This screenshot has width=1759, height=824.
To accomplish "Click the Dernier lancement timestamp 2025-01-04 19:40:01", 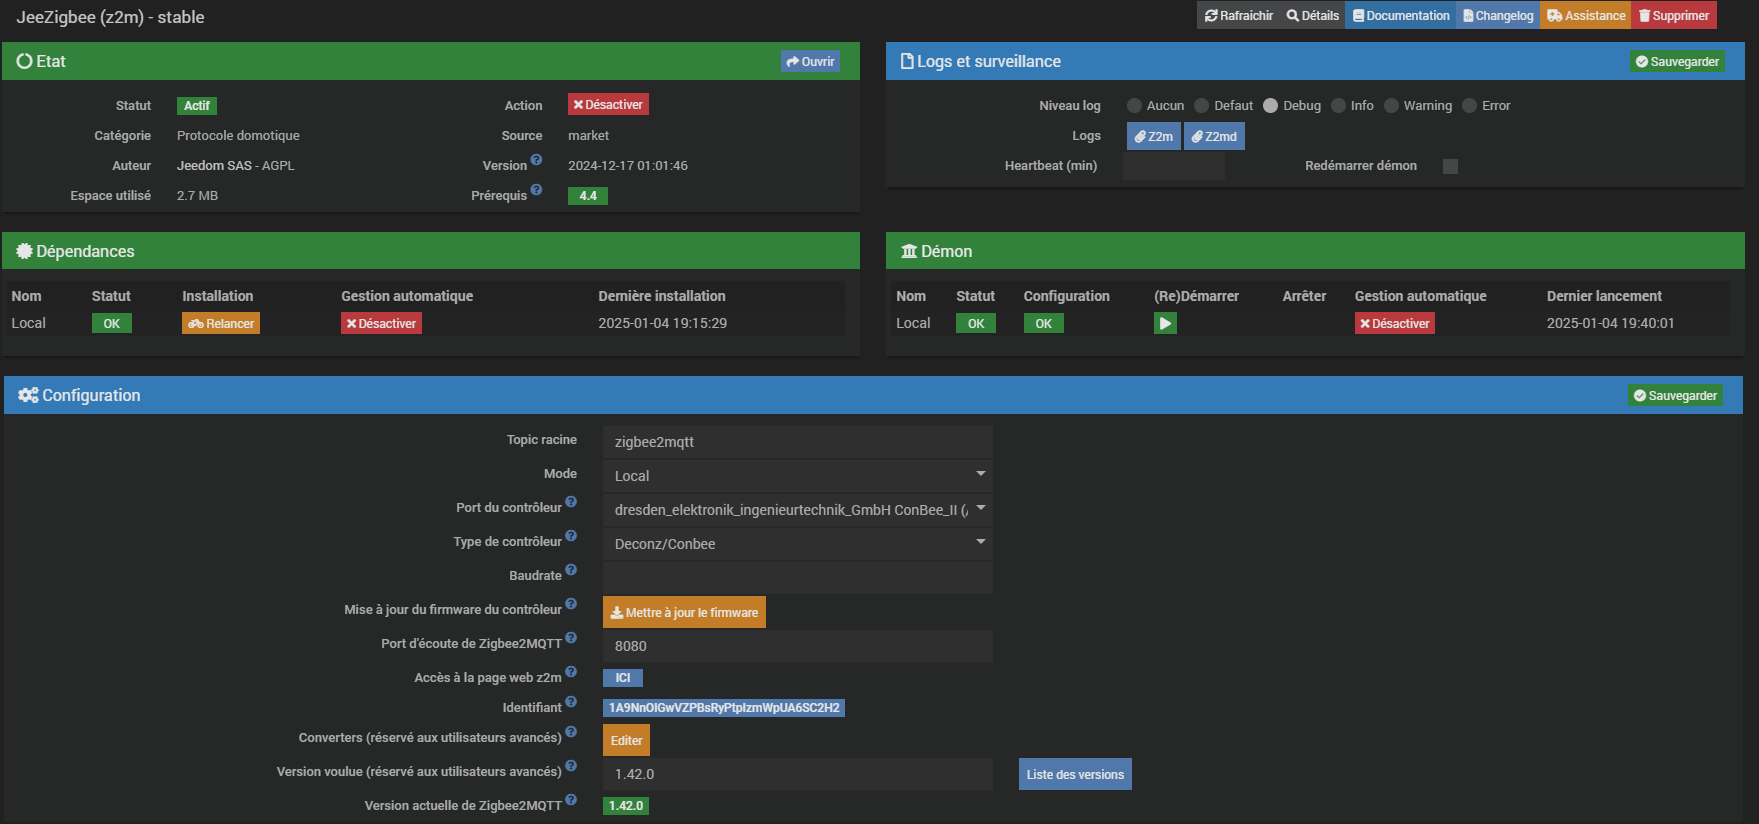I will tap(1610, 323).
